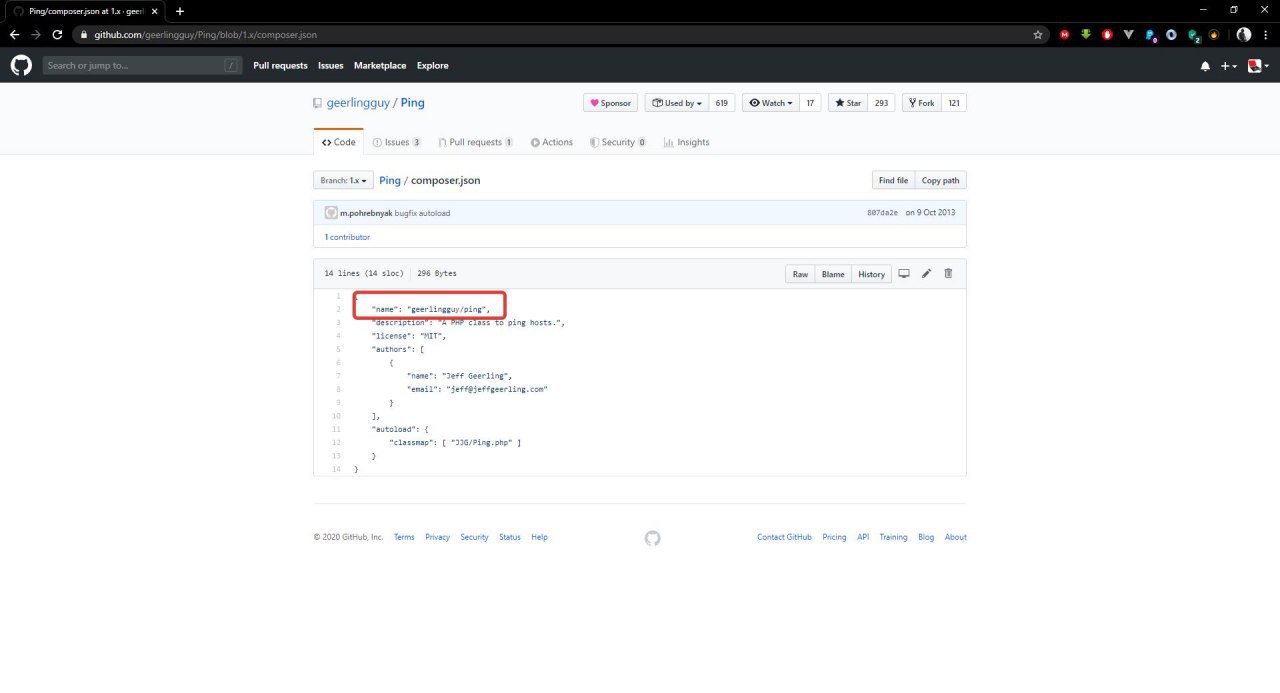Viewport: 1280px width, 693px height.
Task: Open the 17 watchers count
Action: 811,103
